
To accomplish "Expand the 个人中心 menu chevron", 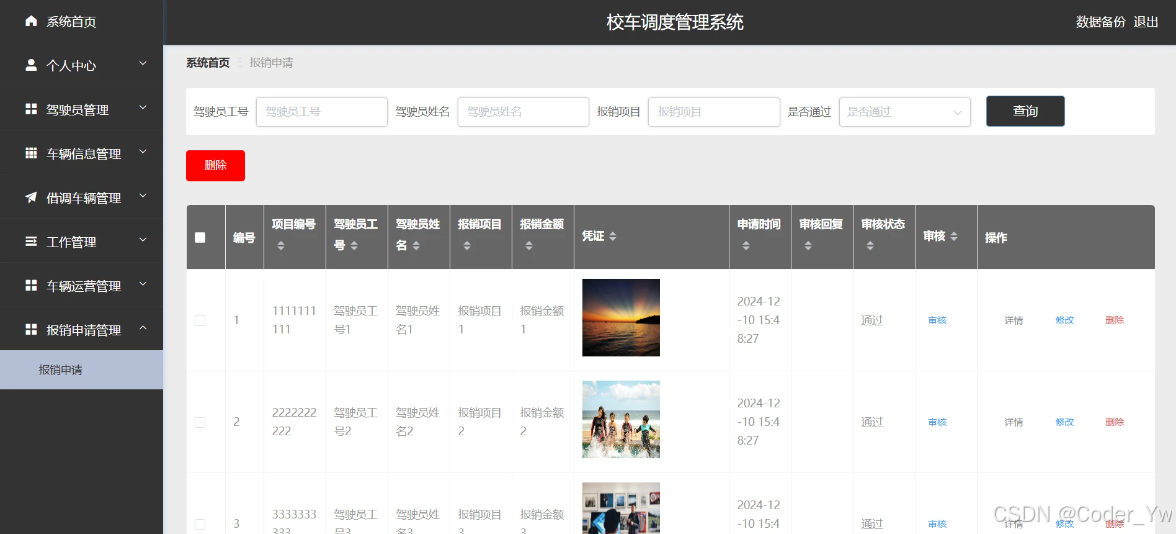I will [x=143, y=64].
